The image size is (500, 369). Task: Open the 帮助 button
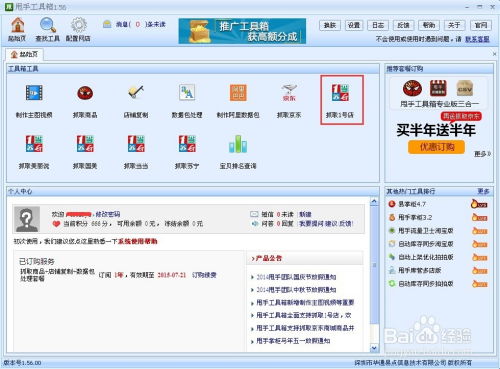429,25
